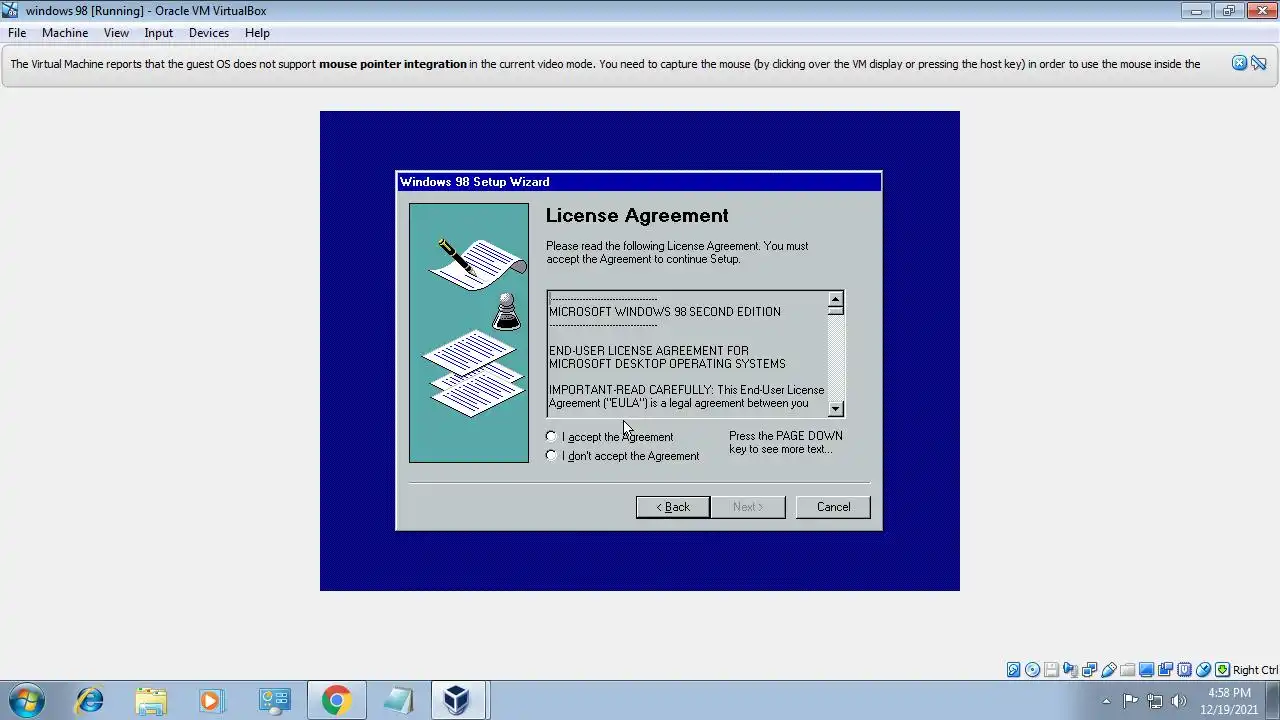
Task: Click the recording status icon
Action: 1165,670
